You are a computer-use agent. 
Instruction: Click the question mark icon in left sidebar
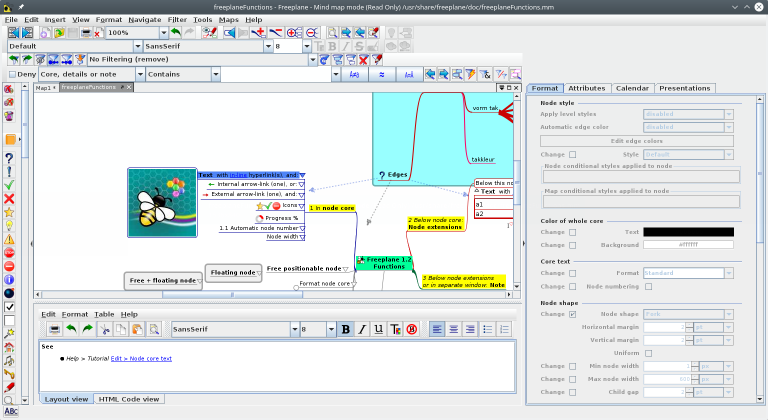(9, 158)
